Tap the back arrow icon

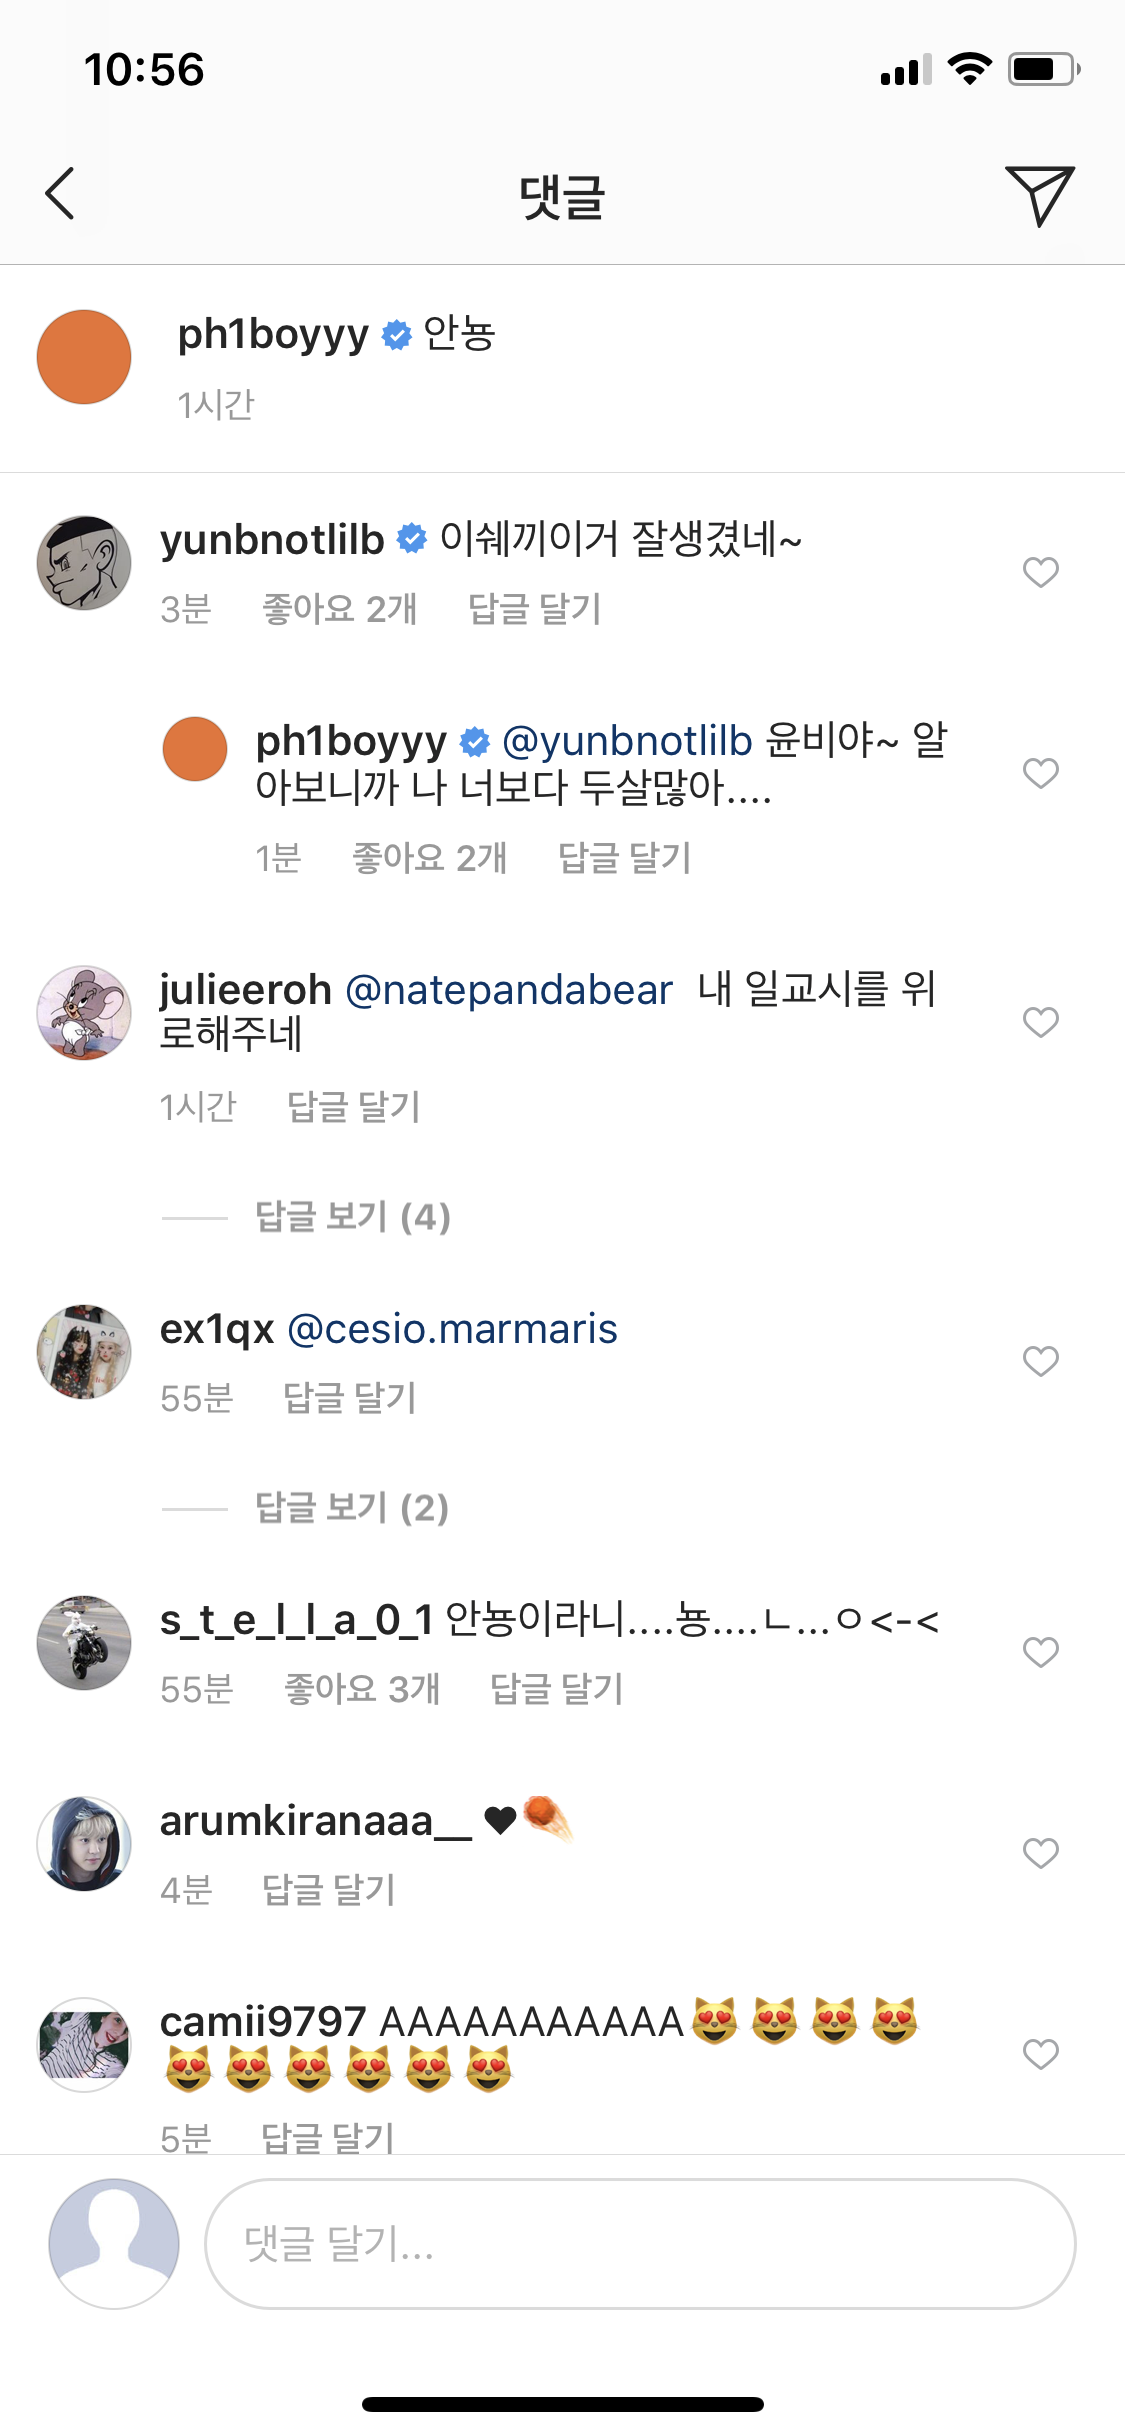[x=60, y=193]
